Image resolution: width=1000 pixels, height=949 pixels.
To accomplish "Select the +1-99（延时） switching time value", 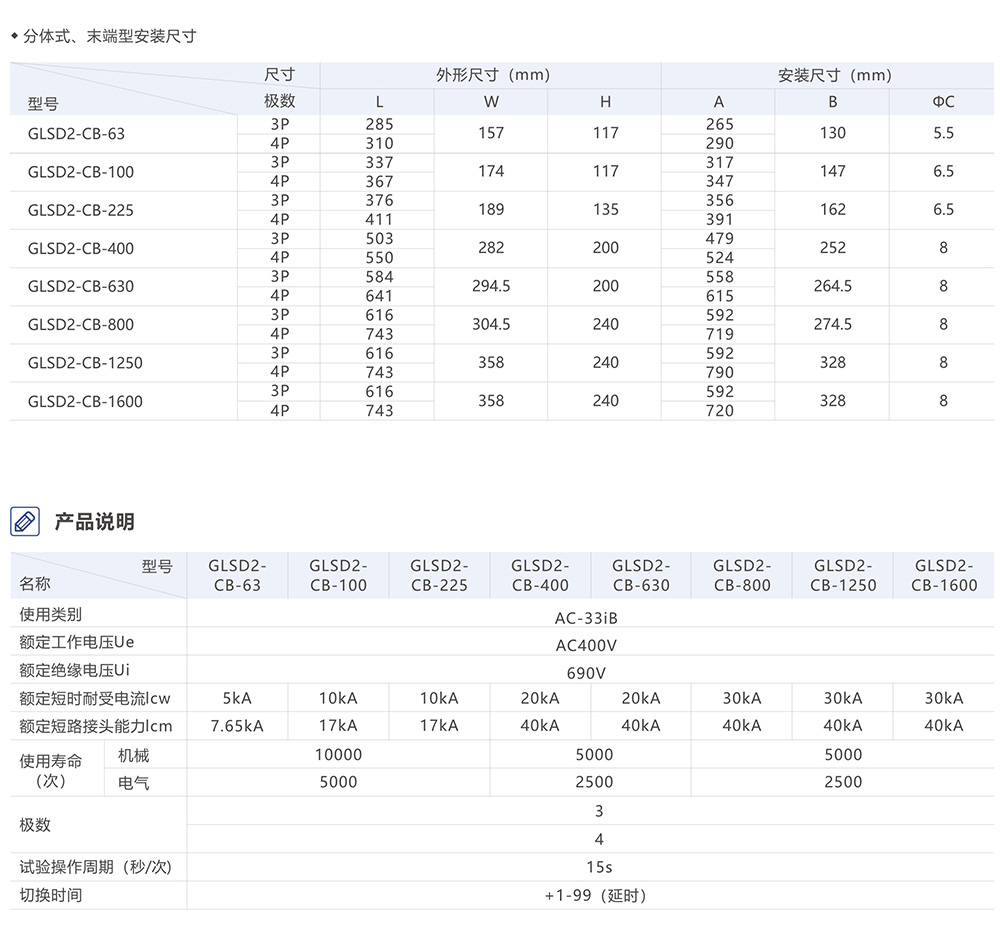I will (588, 896).
